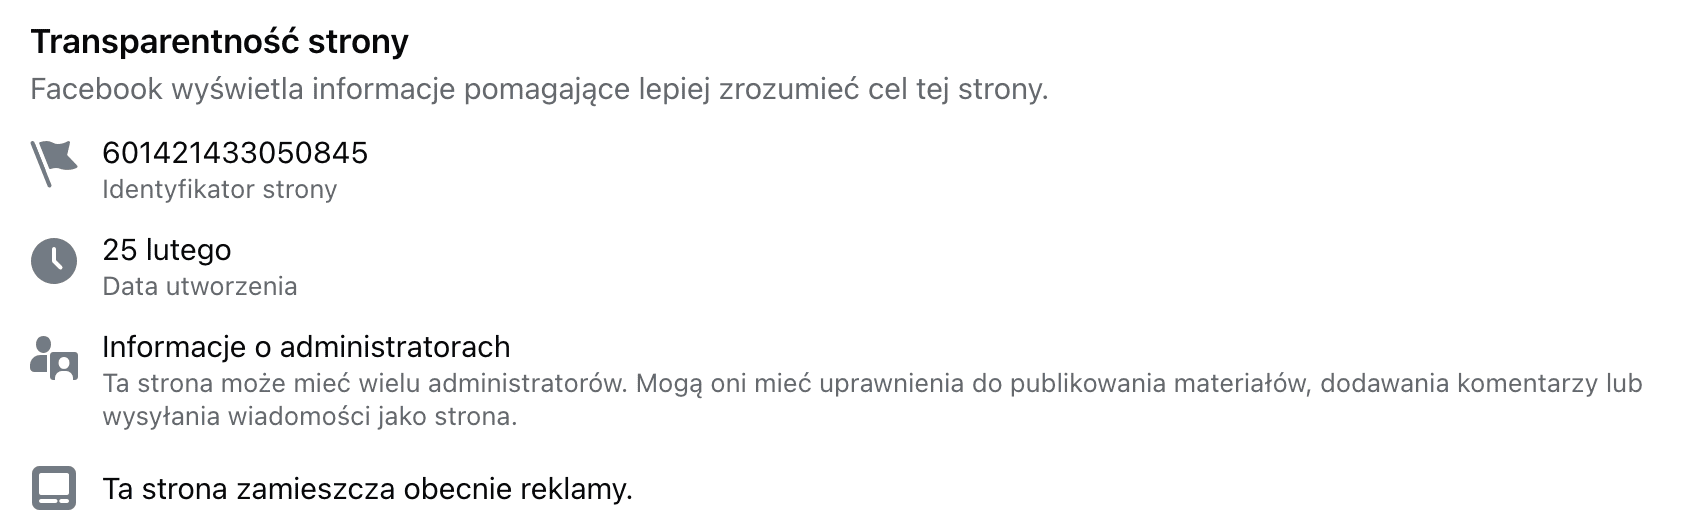Click the 'Data utworzenia' label
The height and width of the screenshot is (530, 1694).
(200, 287)
